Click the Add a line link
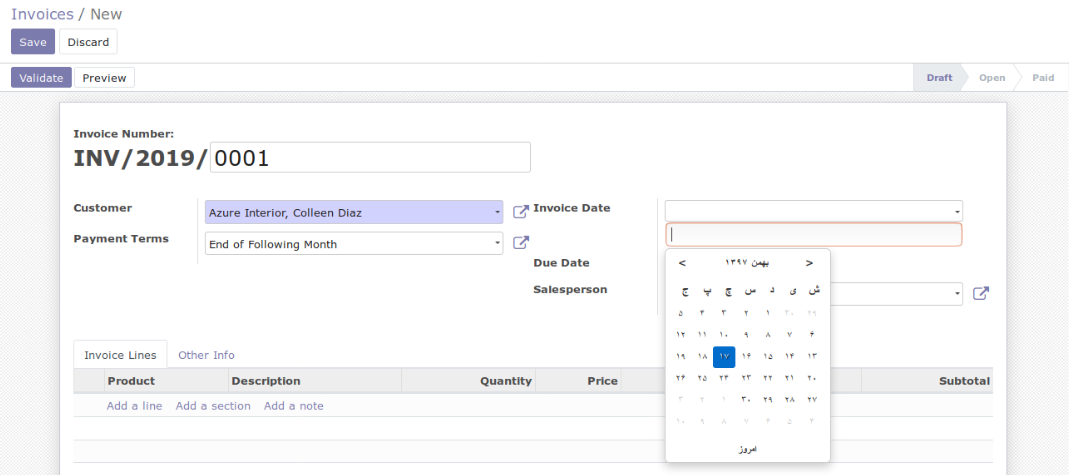The height and width of the screenshot is (475, 1069). tap(134, 406)
